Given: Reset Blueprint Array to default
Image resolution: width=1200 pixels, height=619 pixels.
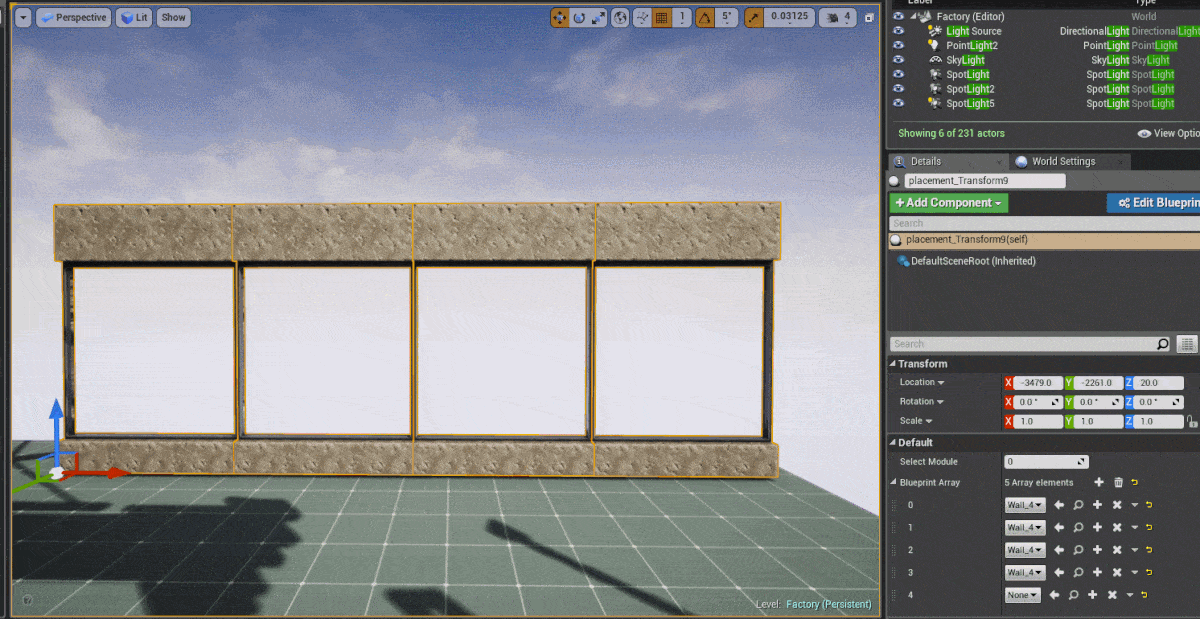Looking at the screenshot, I should pos(1134,483).
